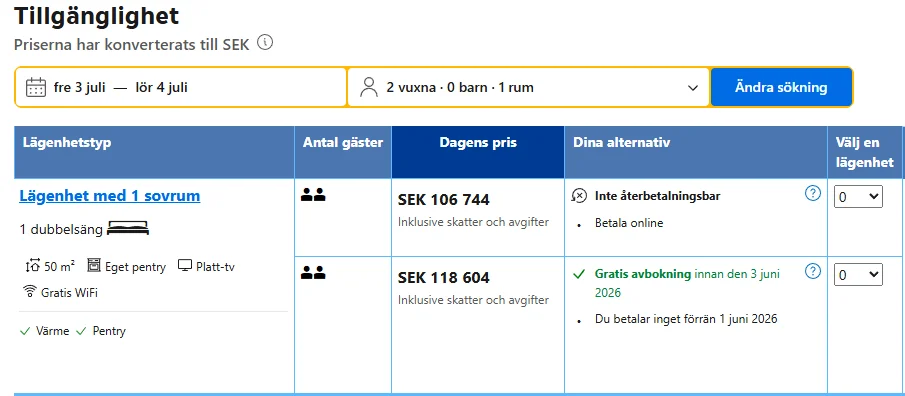Click help icon for Gratis avbokning option
The height and width of the screenshot is (396, 905).
[x=813, y=271]
